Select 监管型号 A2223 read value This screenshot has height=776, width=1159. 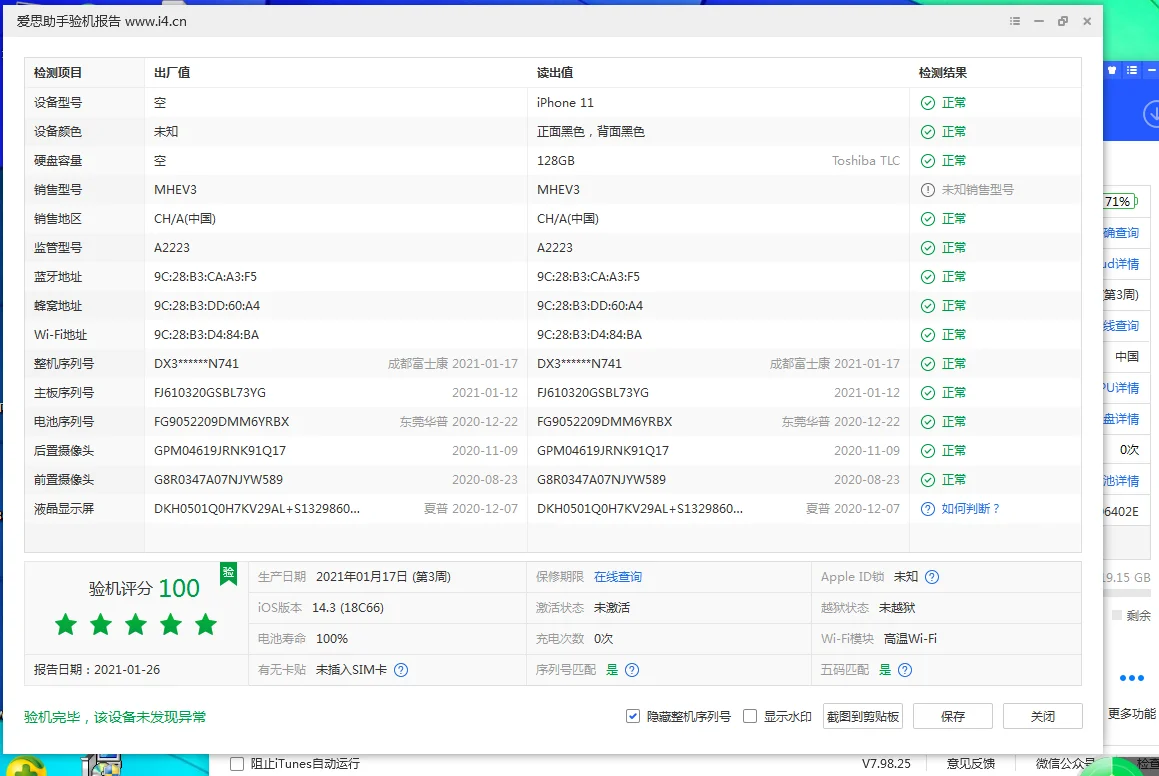554,248
